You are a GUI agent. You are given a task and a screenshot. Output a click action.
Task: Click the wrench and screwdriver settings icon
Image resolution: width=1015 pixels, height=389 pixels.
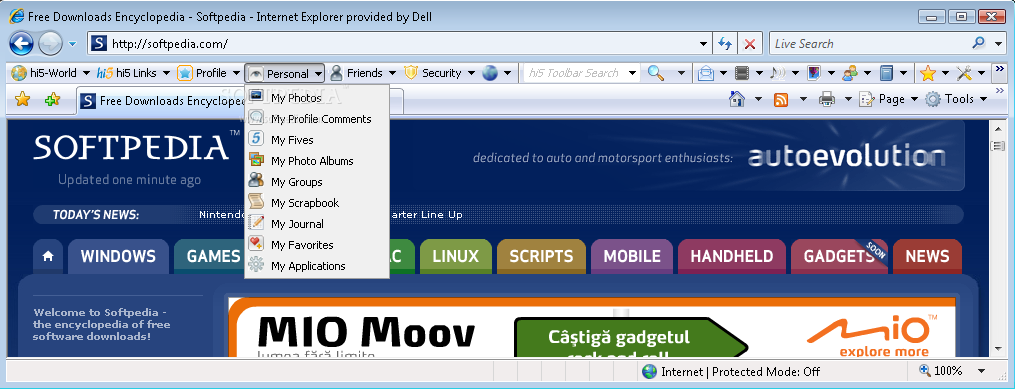tap(964, 73)
